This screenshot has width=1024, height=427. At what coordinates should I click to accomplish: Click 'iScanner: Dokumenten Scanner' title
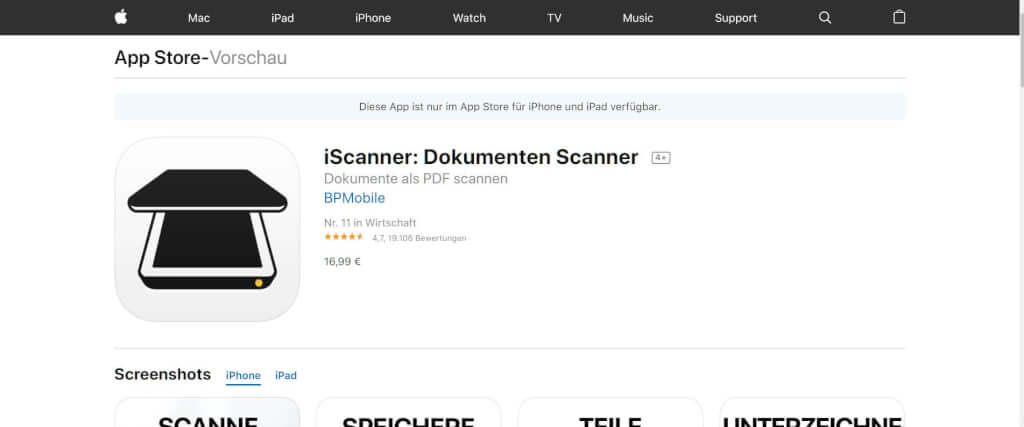[481, 157]
